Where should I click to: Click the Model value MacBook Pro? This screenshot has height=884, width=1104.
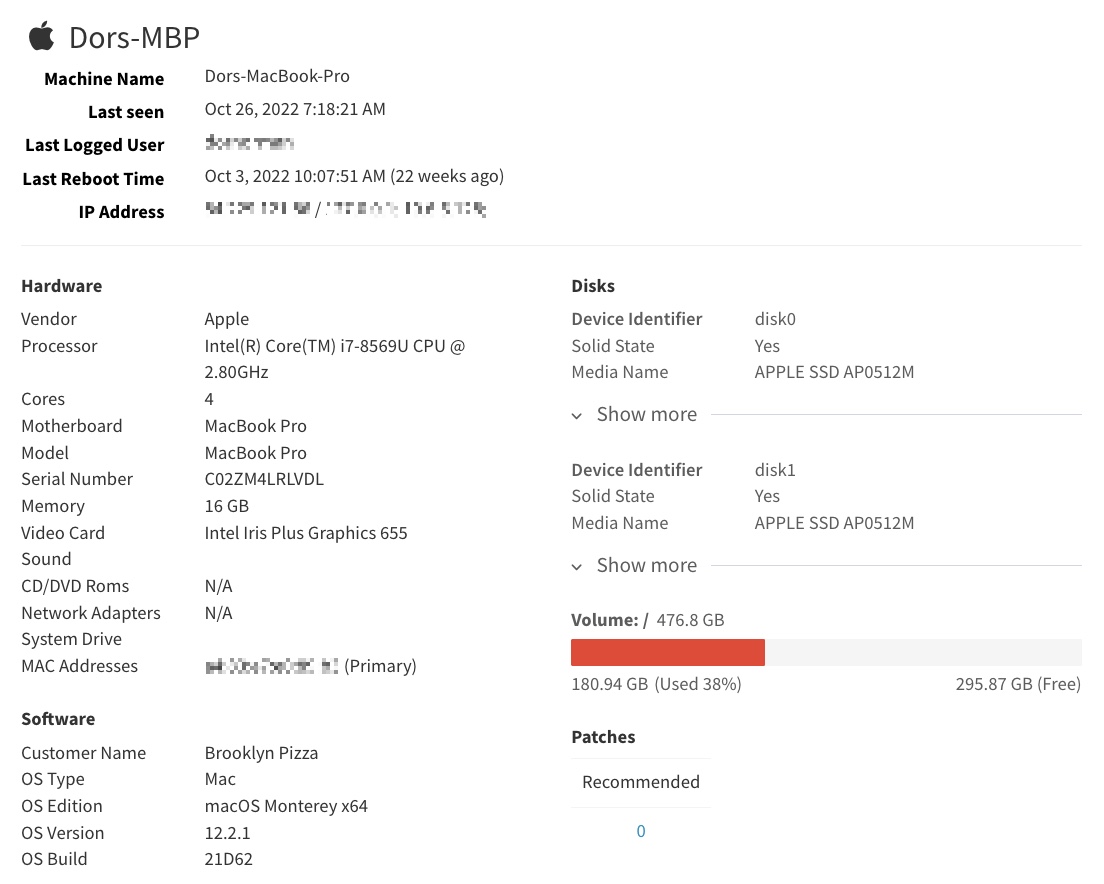pos(256,453)
